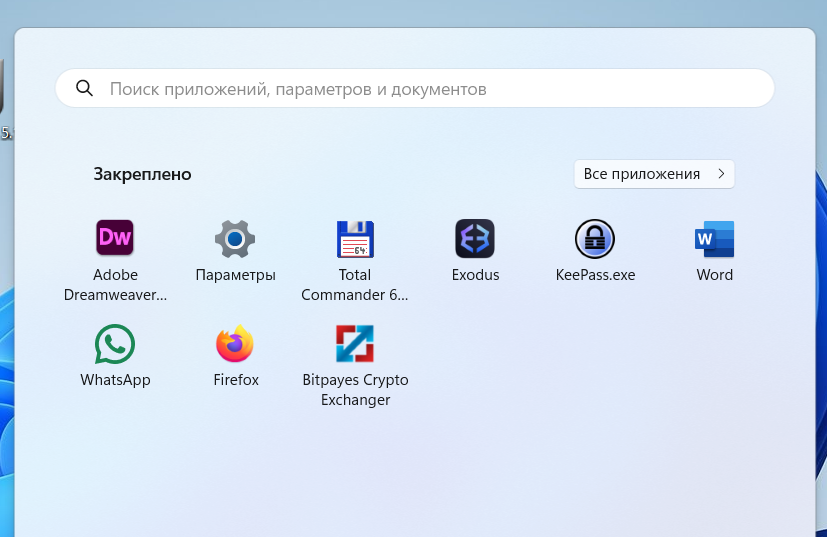Launch Total Commander 64 floppy icon

[355, 239]
